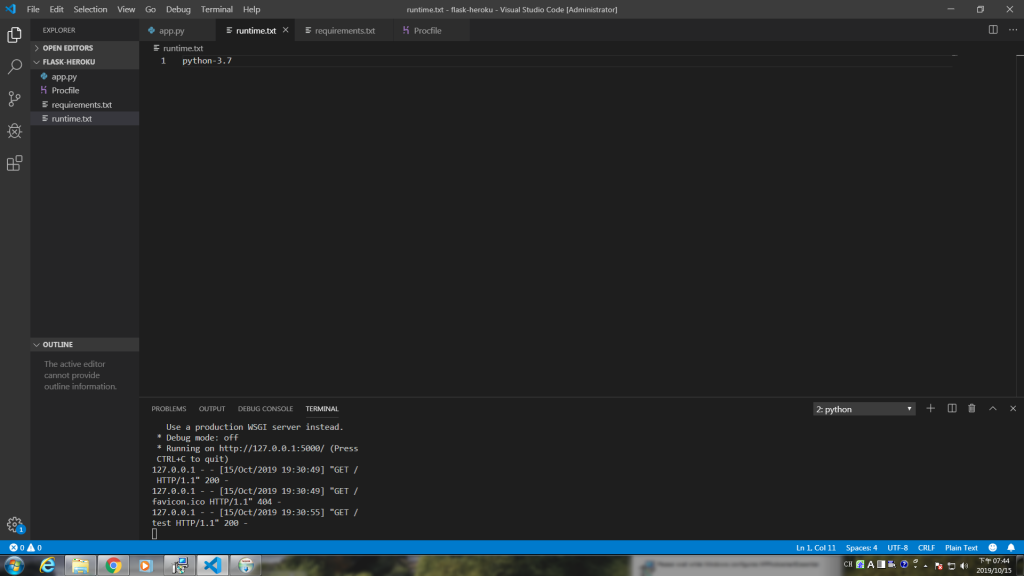1024x576 pixels.
Task: Switch to the Output panel tab
Action: pos(212,409)
